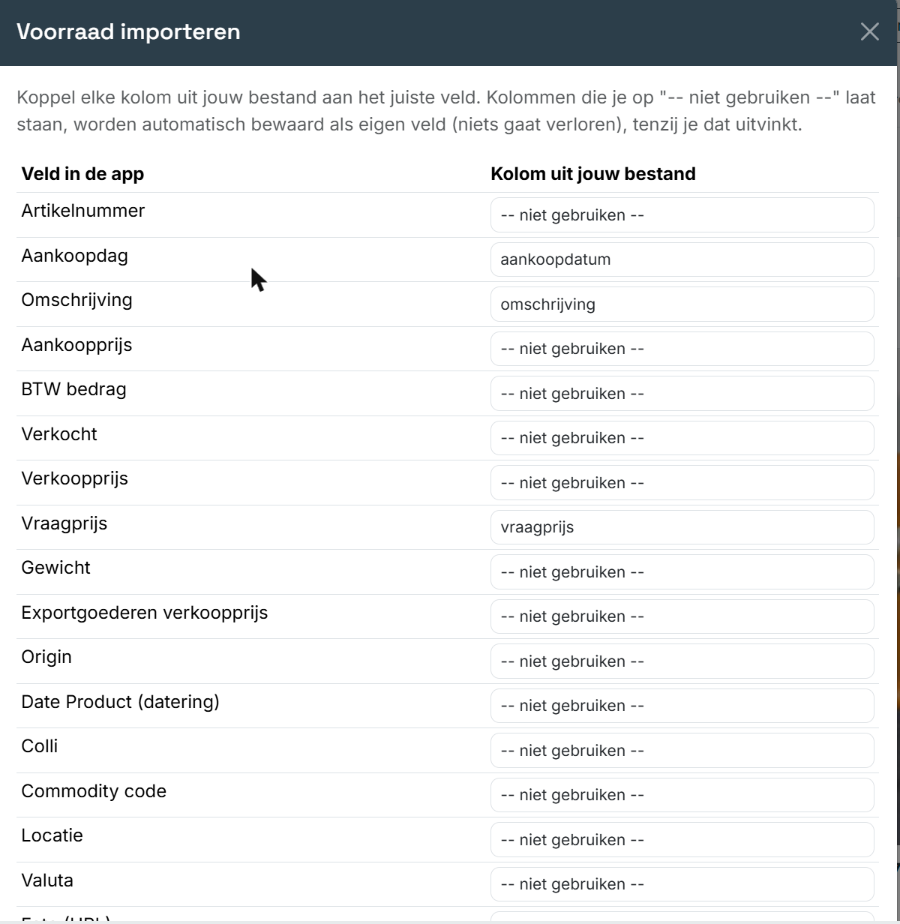Viewport: 900px width, 924px height.
Task: Click the Kolom uit jouw bestand header
Action: [593, 174]
